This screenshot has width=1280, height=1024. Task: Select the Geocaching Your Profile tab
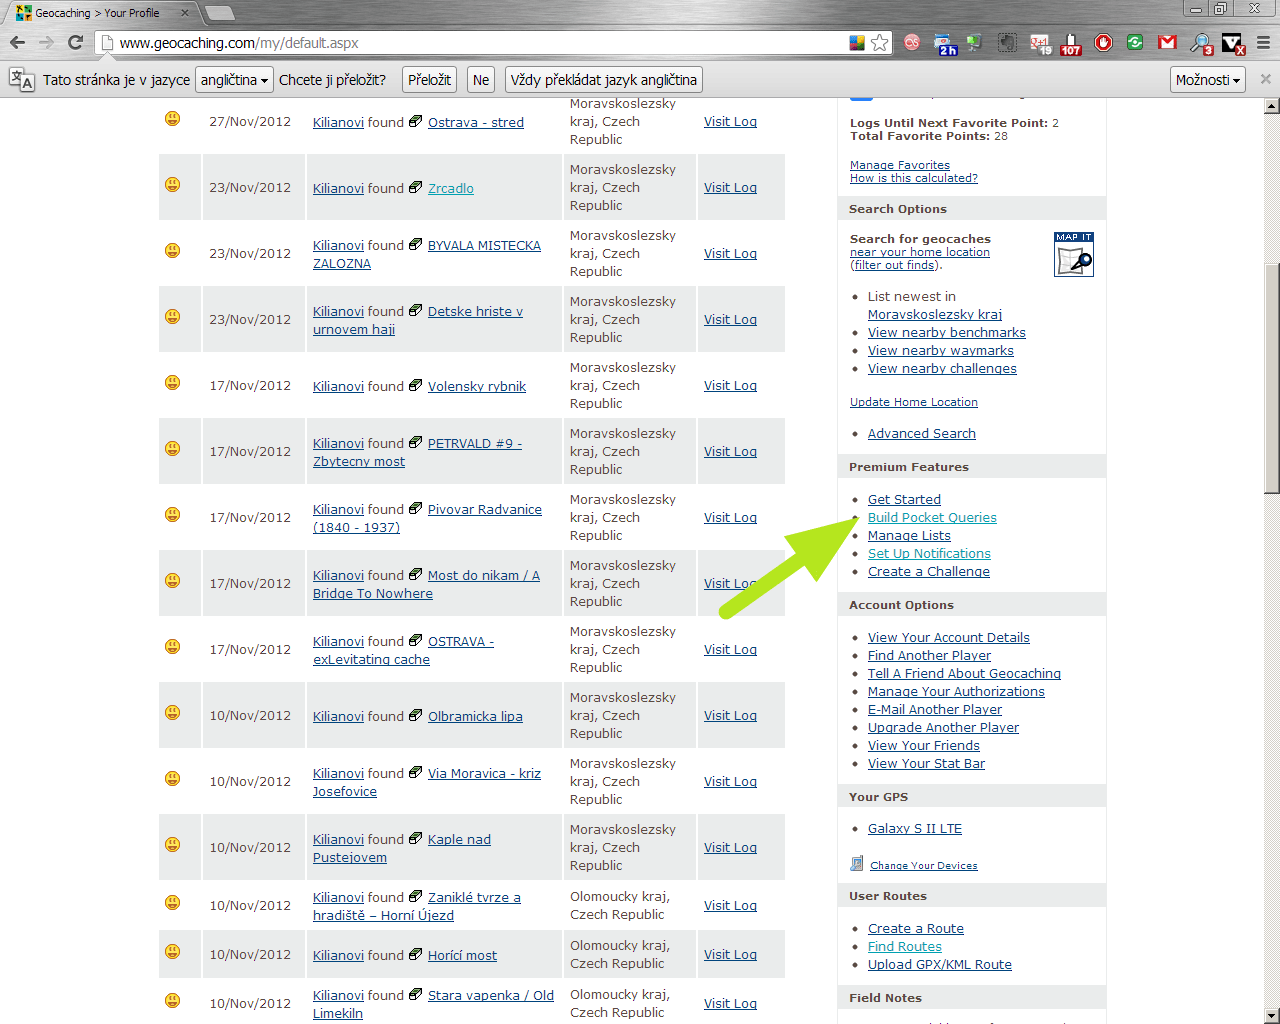(x=100, y=13)
